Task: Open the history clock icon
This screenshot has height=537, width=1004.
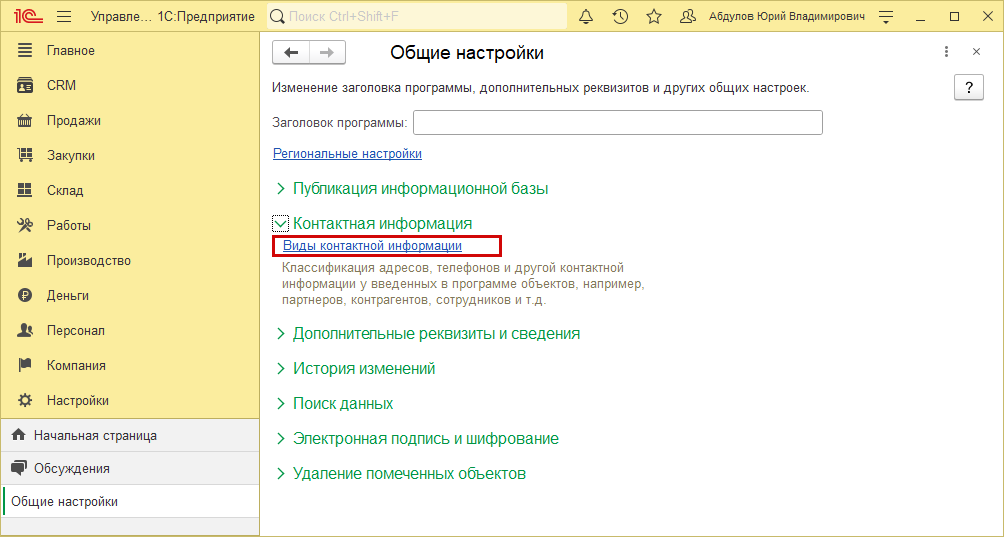Action: 620,16
